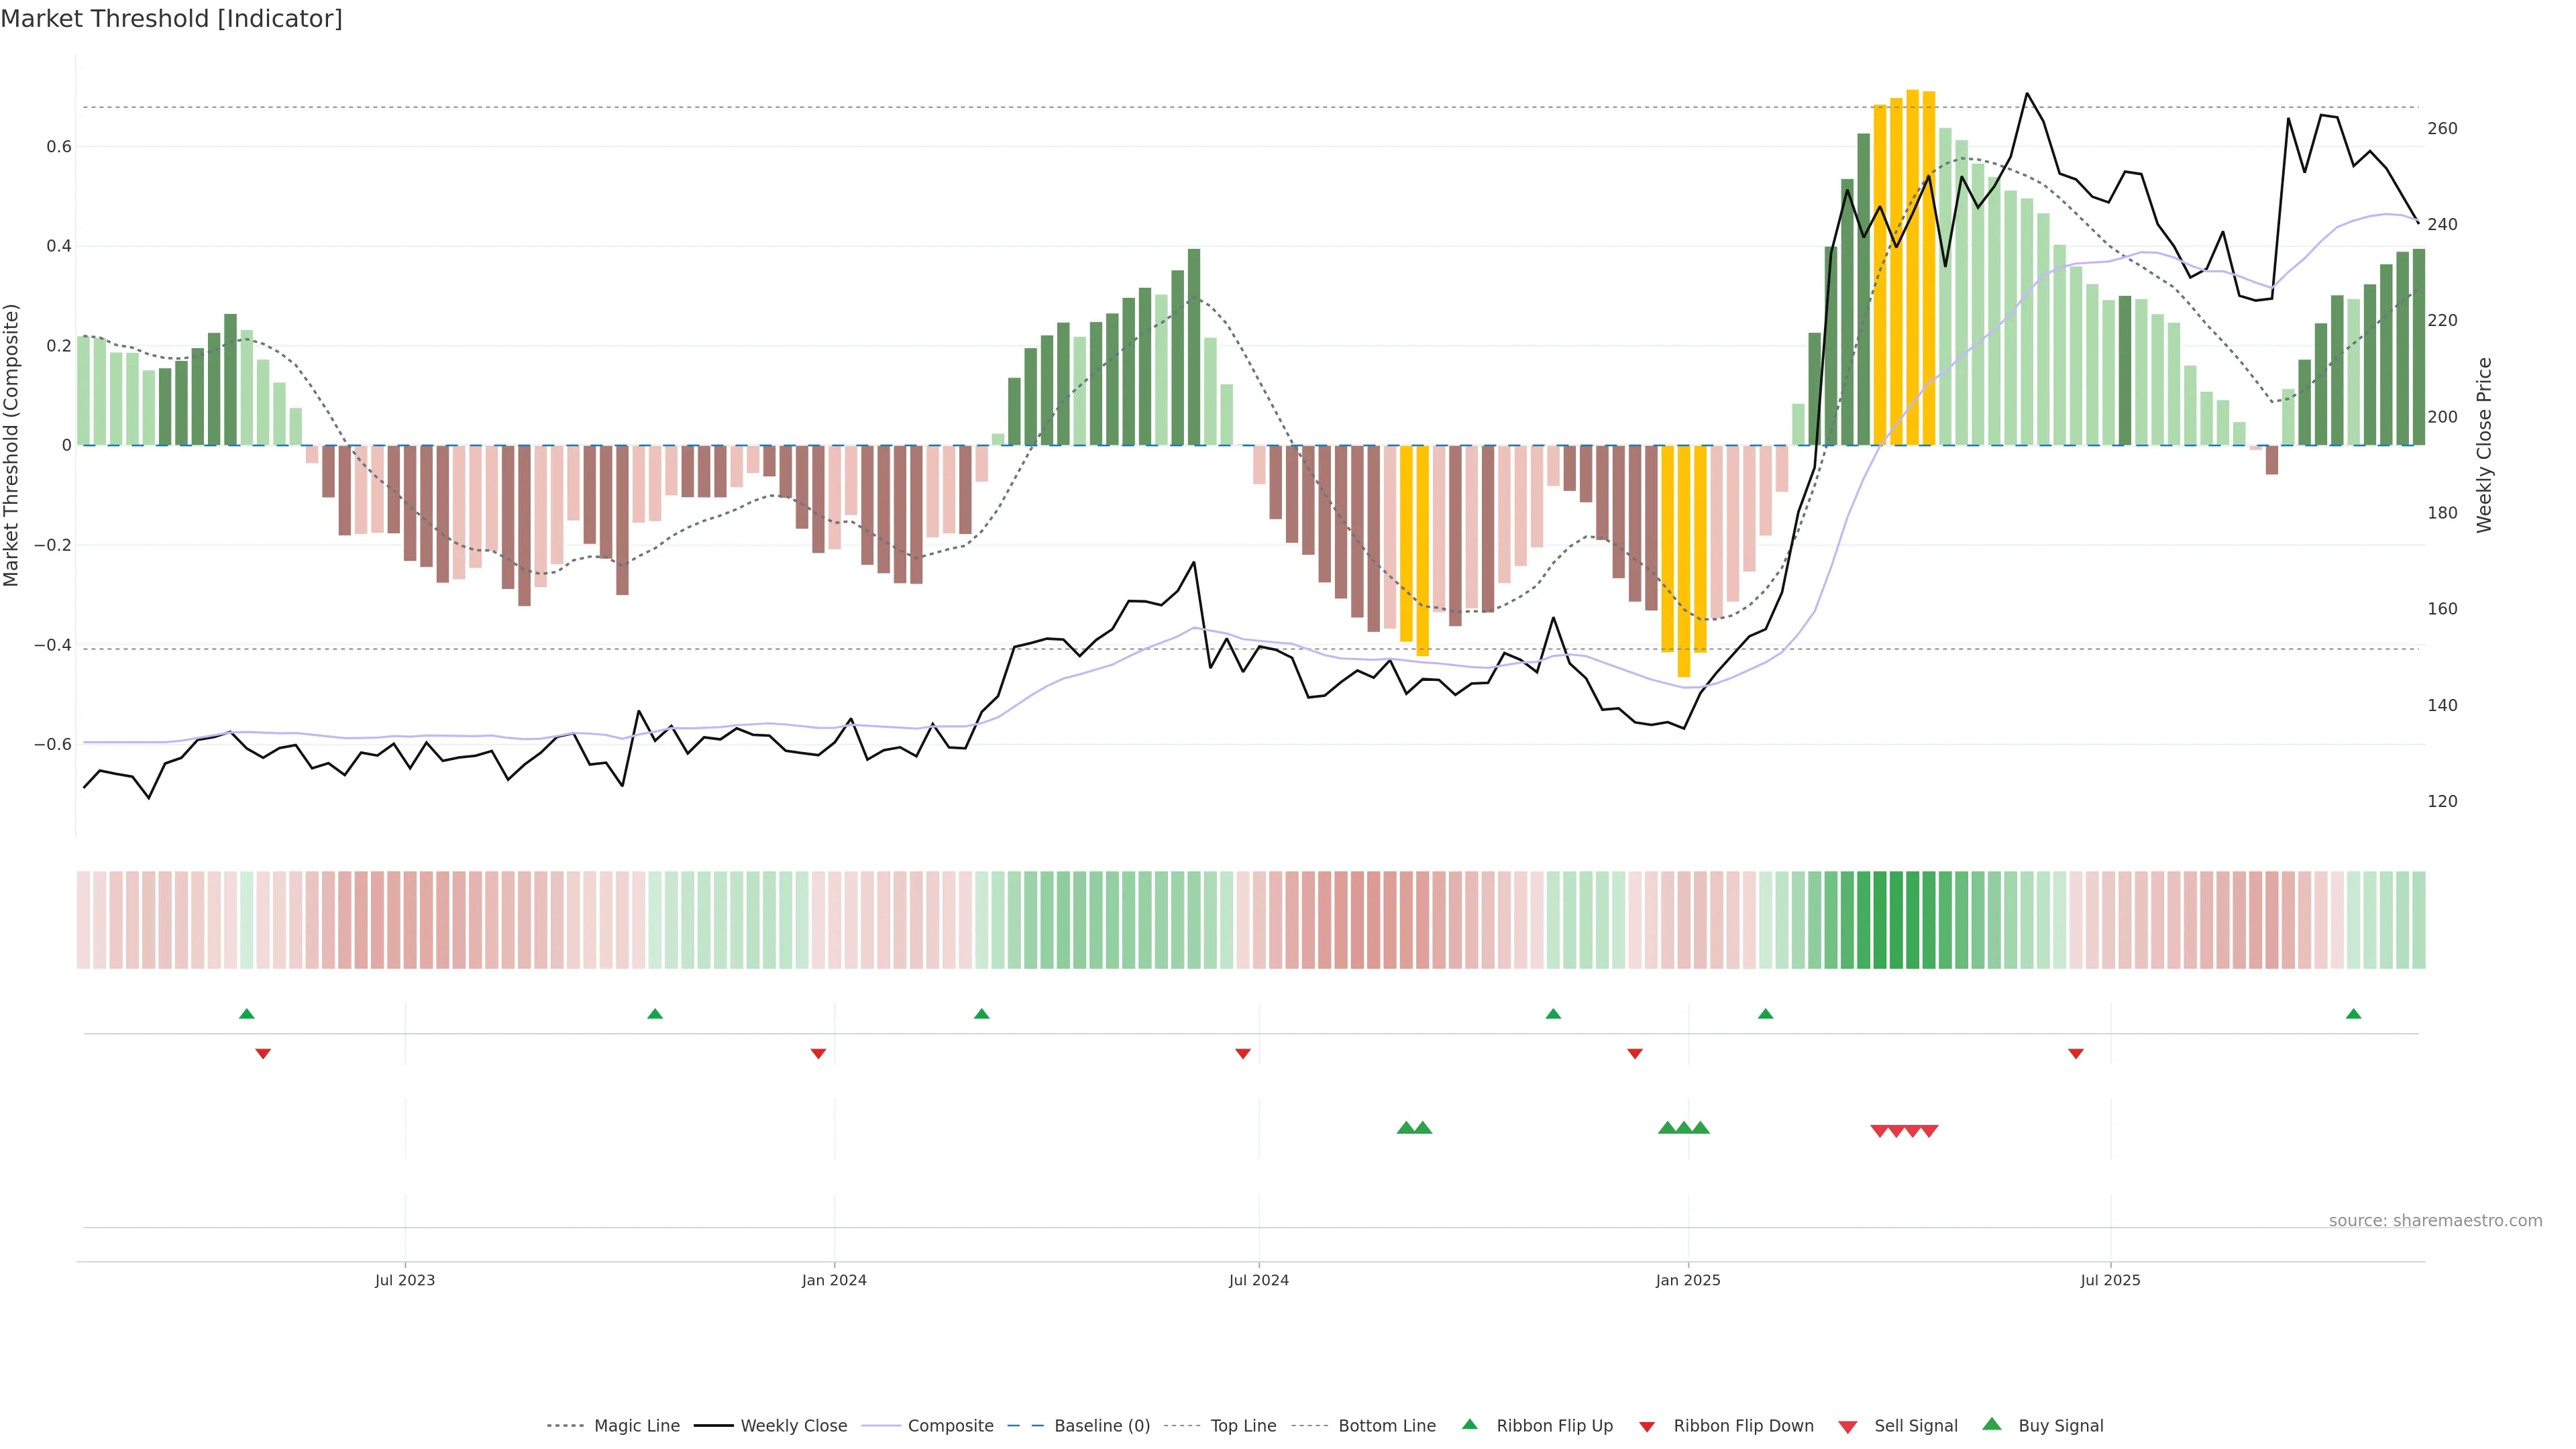Click the Weekly Close Price axis title
The width and height of the screenshot is (2576, 1449).
pyautogui.click(x=2484, y=445)
